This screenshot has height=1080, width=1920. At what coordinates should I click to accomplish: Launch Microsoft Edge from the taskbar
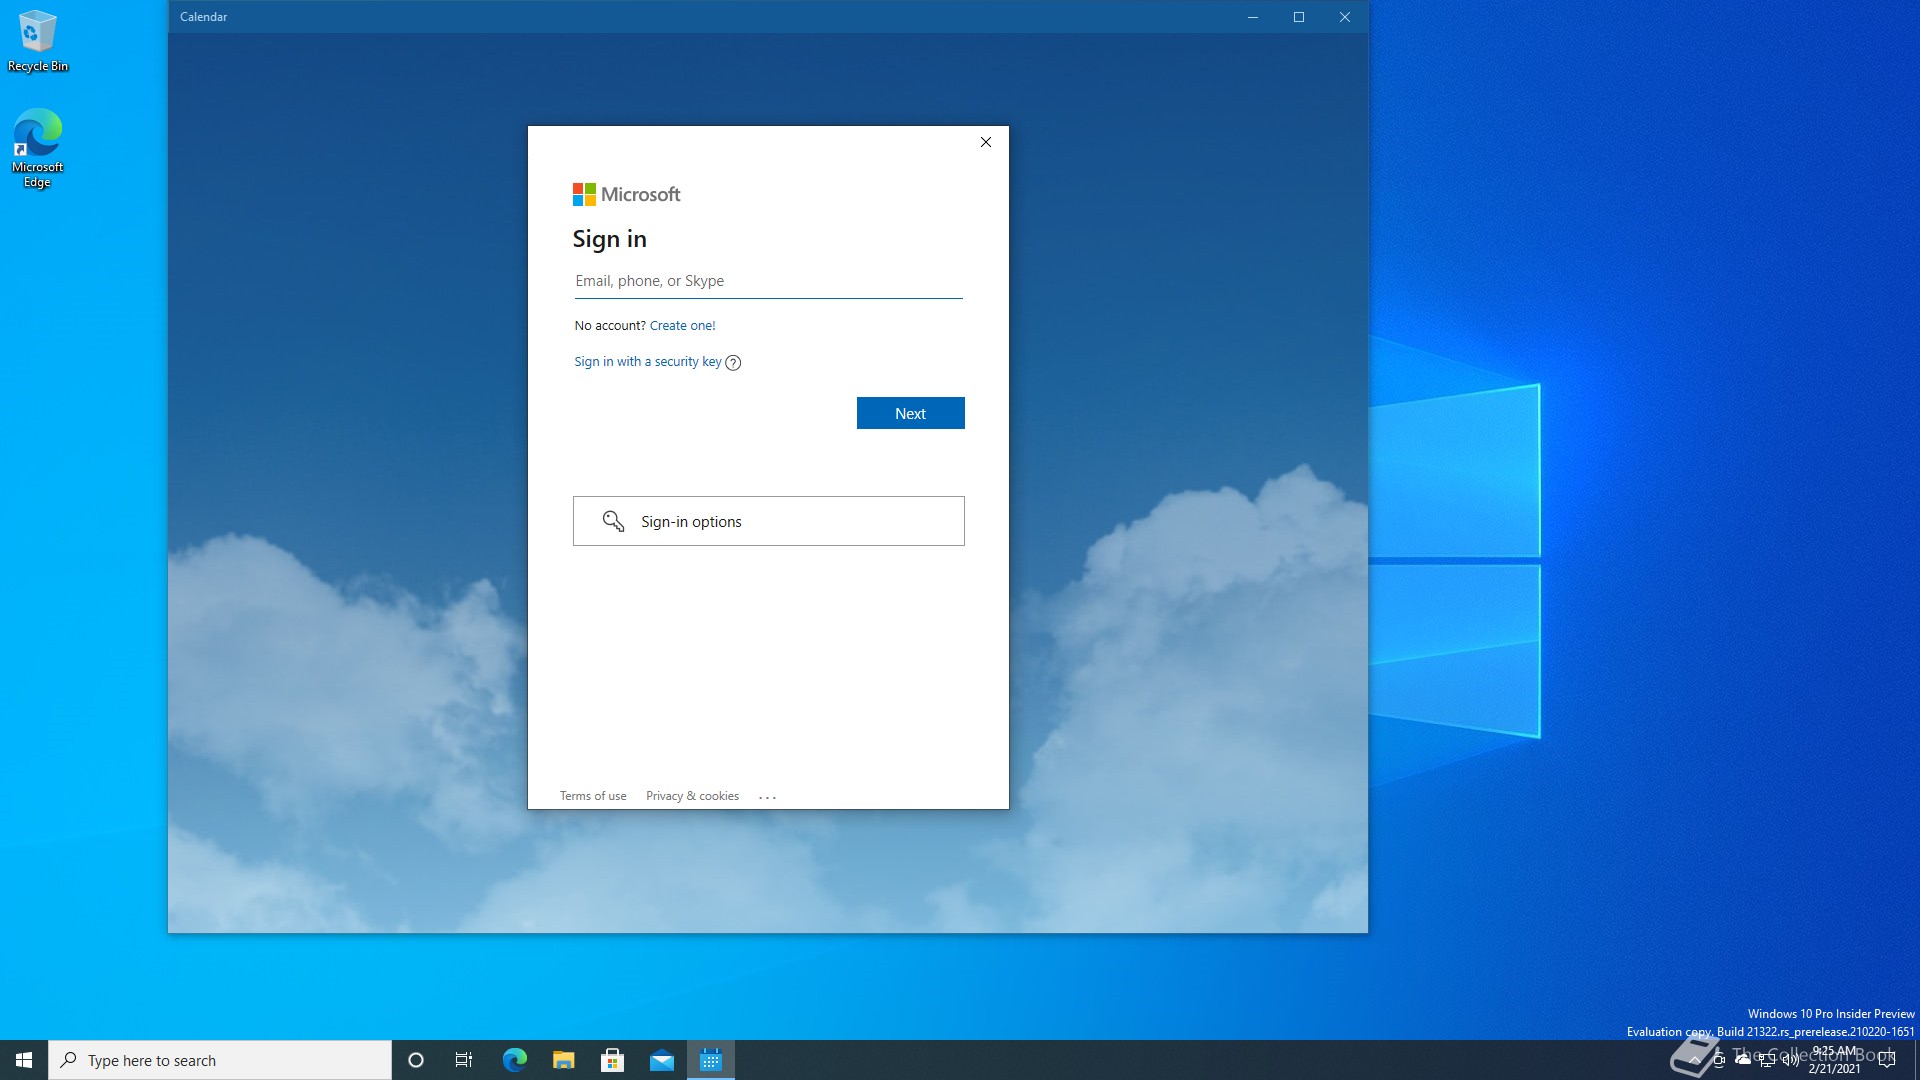(514, 1060)
